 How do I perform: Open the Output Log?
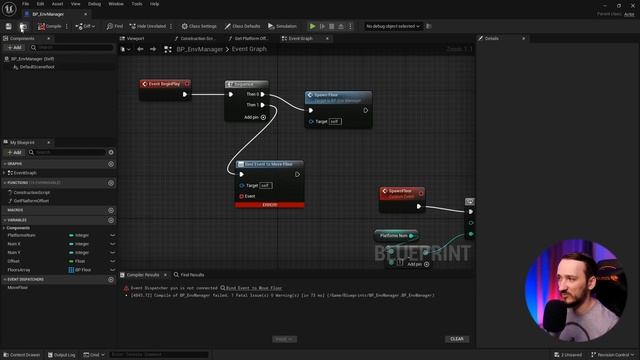pos(62,355)
